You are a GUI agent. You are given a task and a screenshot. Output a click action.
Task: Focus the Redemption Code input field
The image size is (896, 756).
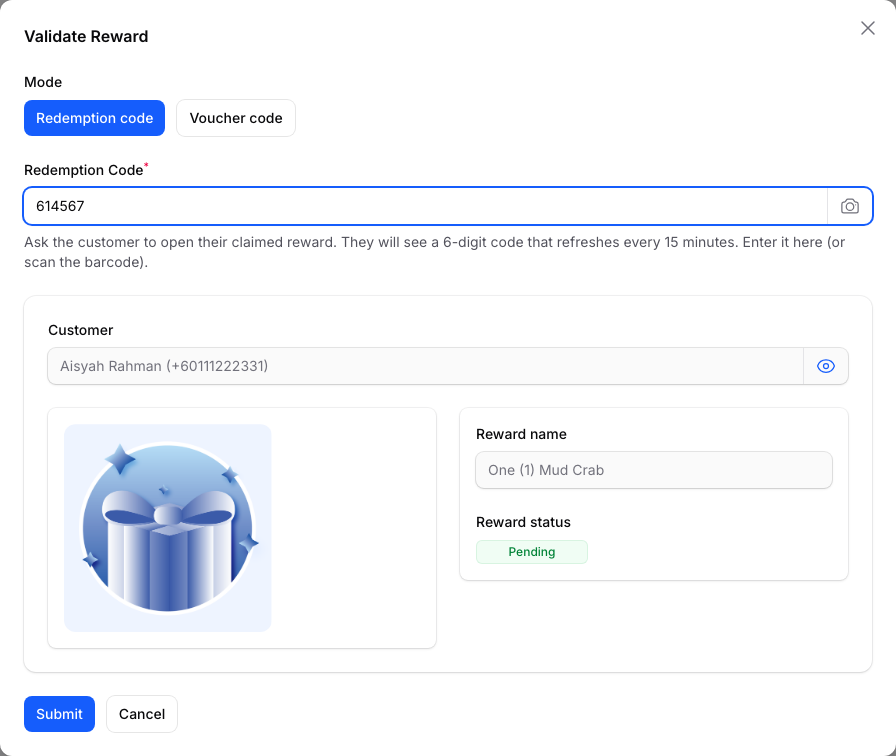(425, 206)
